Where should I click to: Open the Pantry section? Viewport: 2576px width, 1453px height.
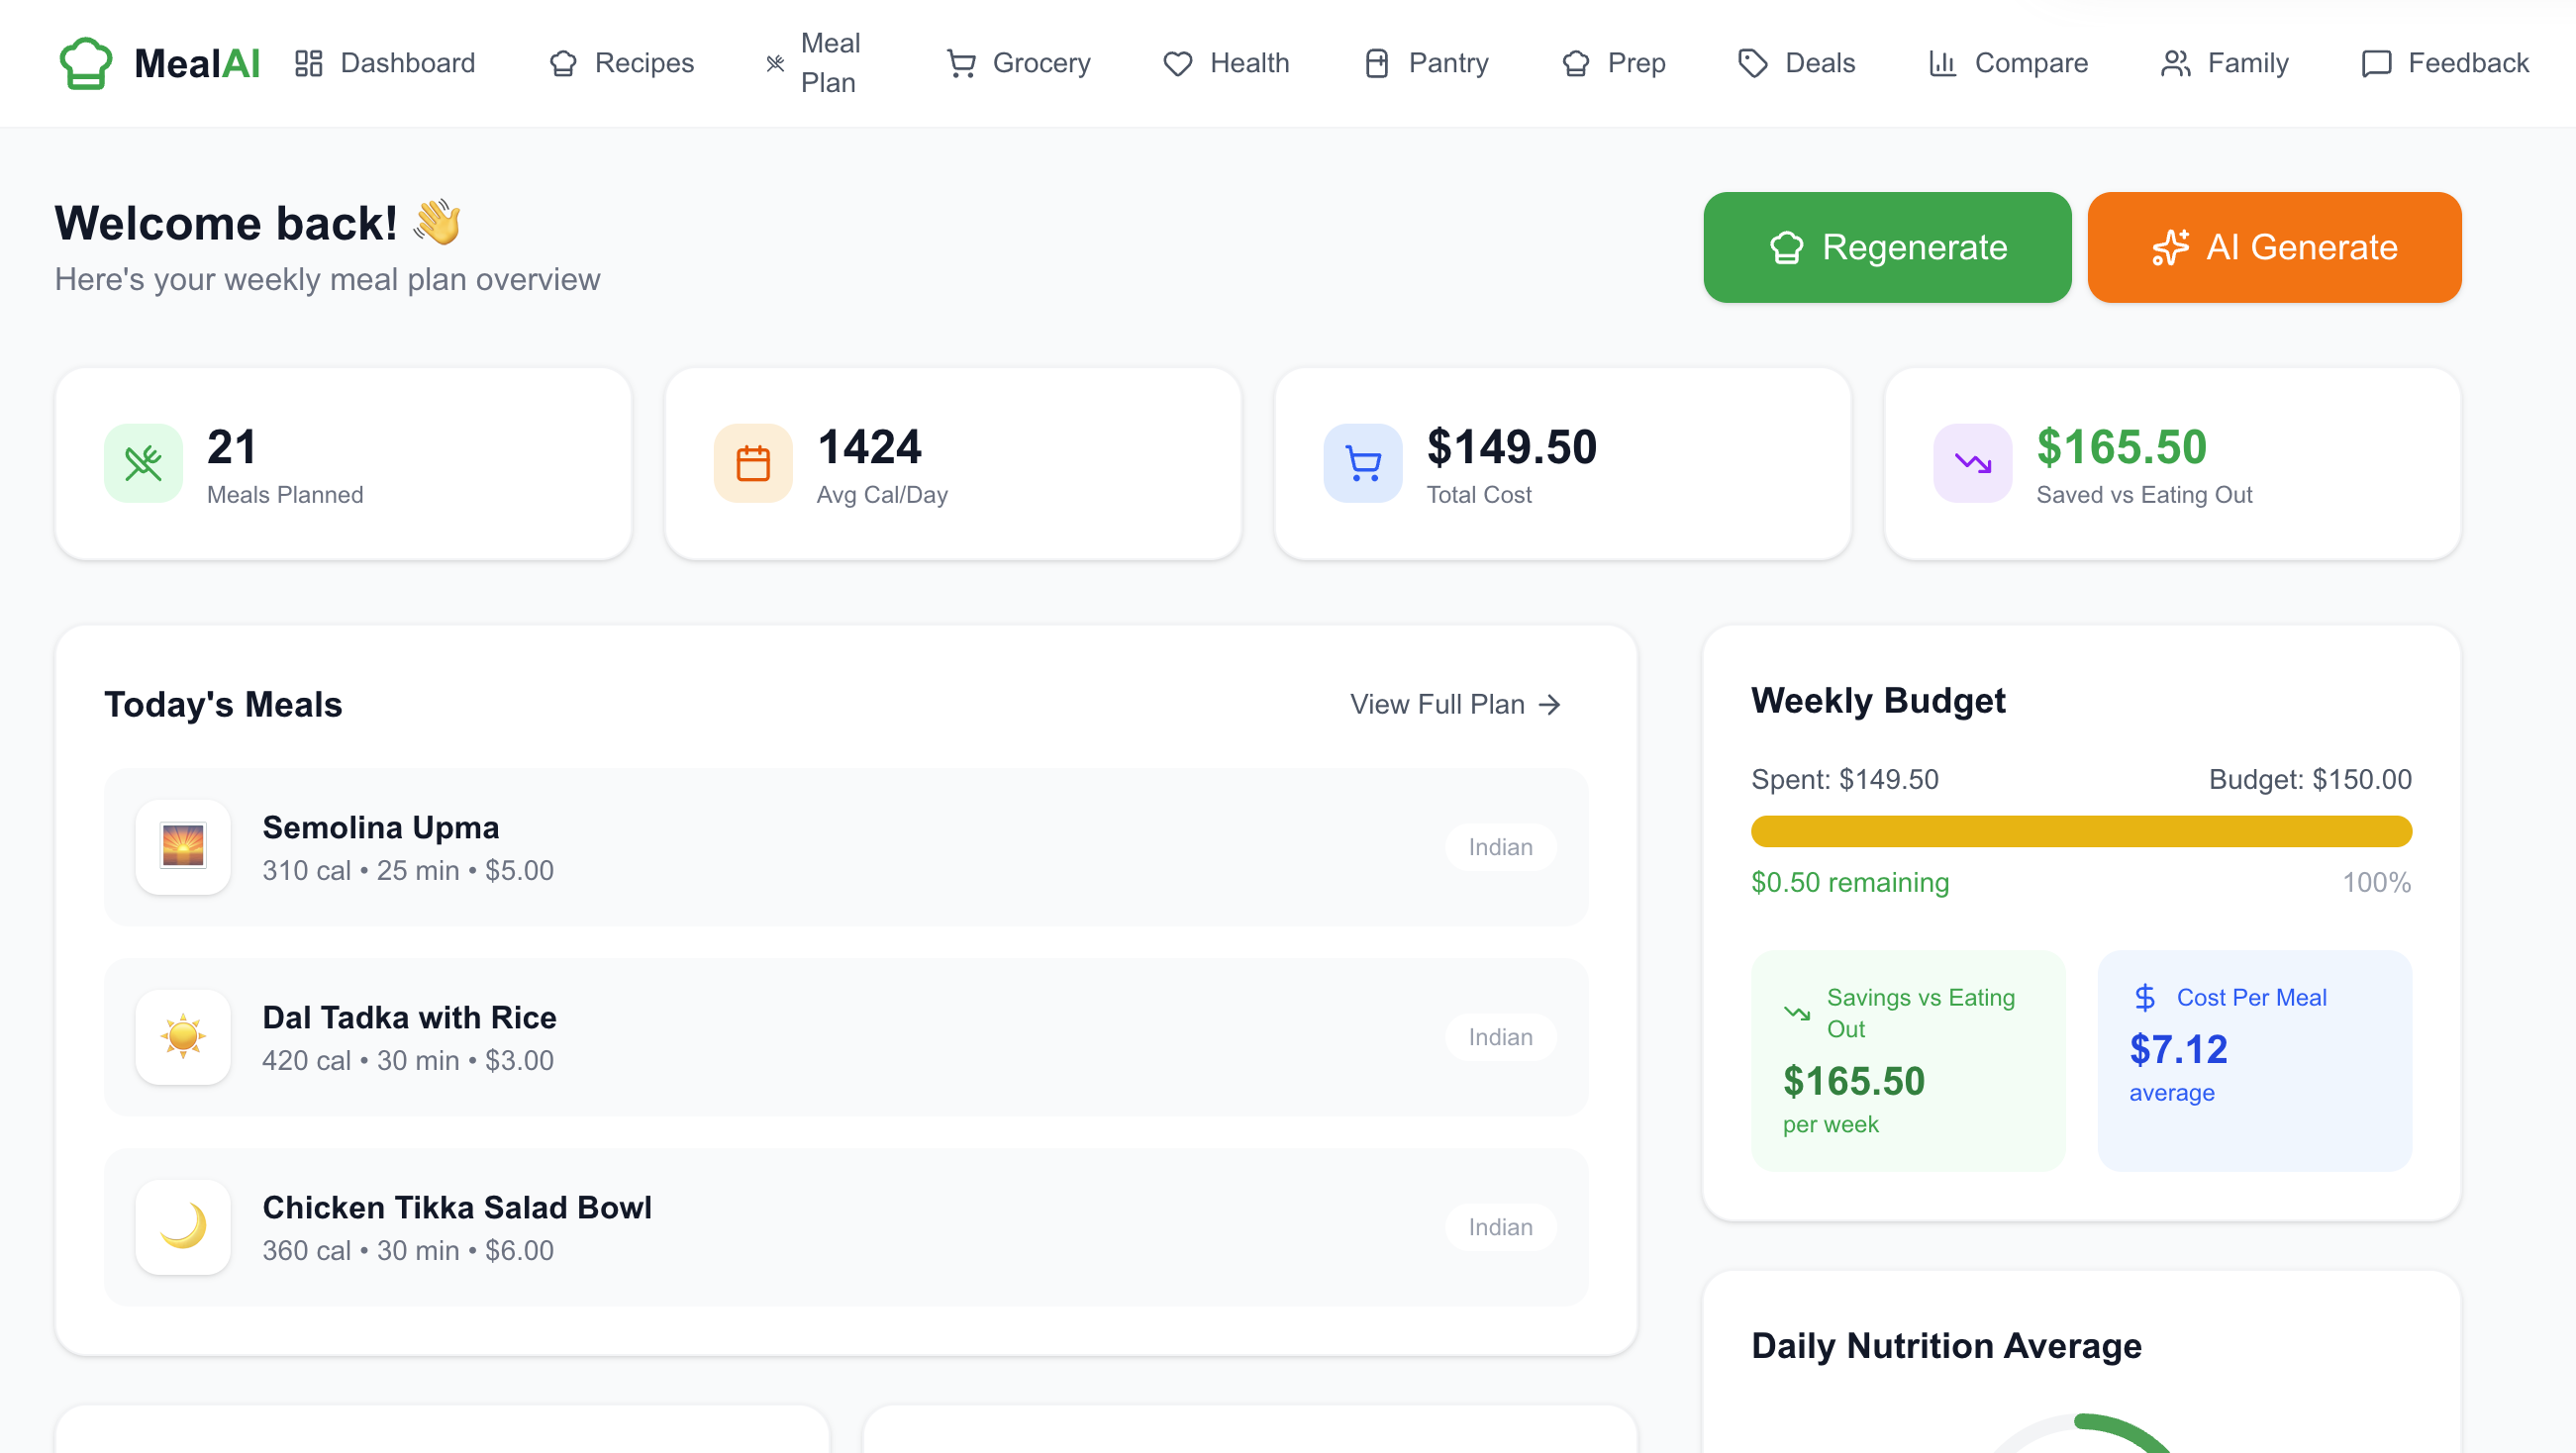point(1426,63)
